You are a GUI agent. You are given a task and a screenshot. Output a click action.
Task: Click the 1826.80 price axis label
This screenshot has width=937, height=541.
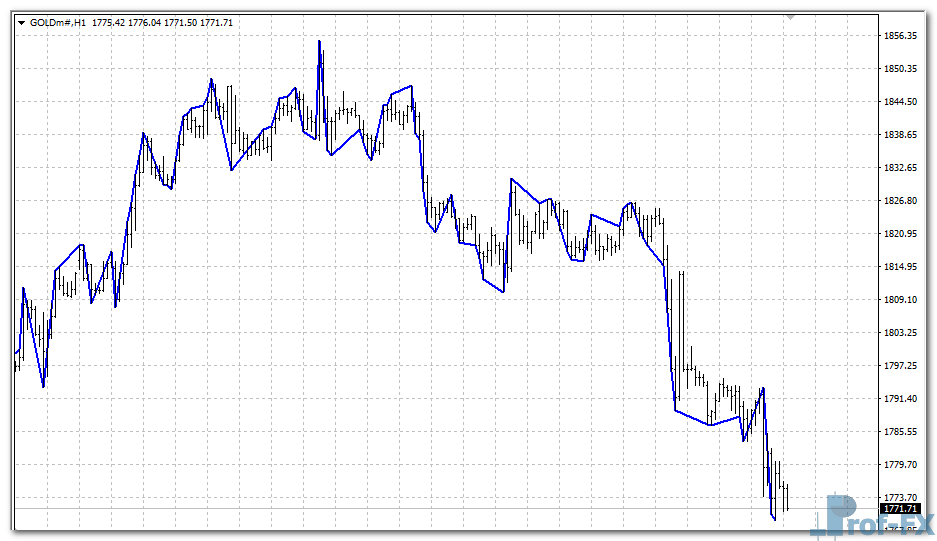(900, 201)
